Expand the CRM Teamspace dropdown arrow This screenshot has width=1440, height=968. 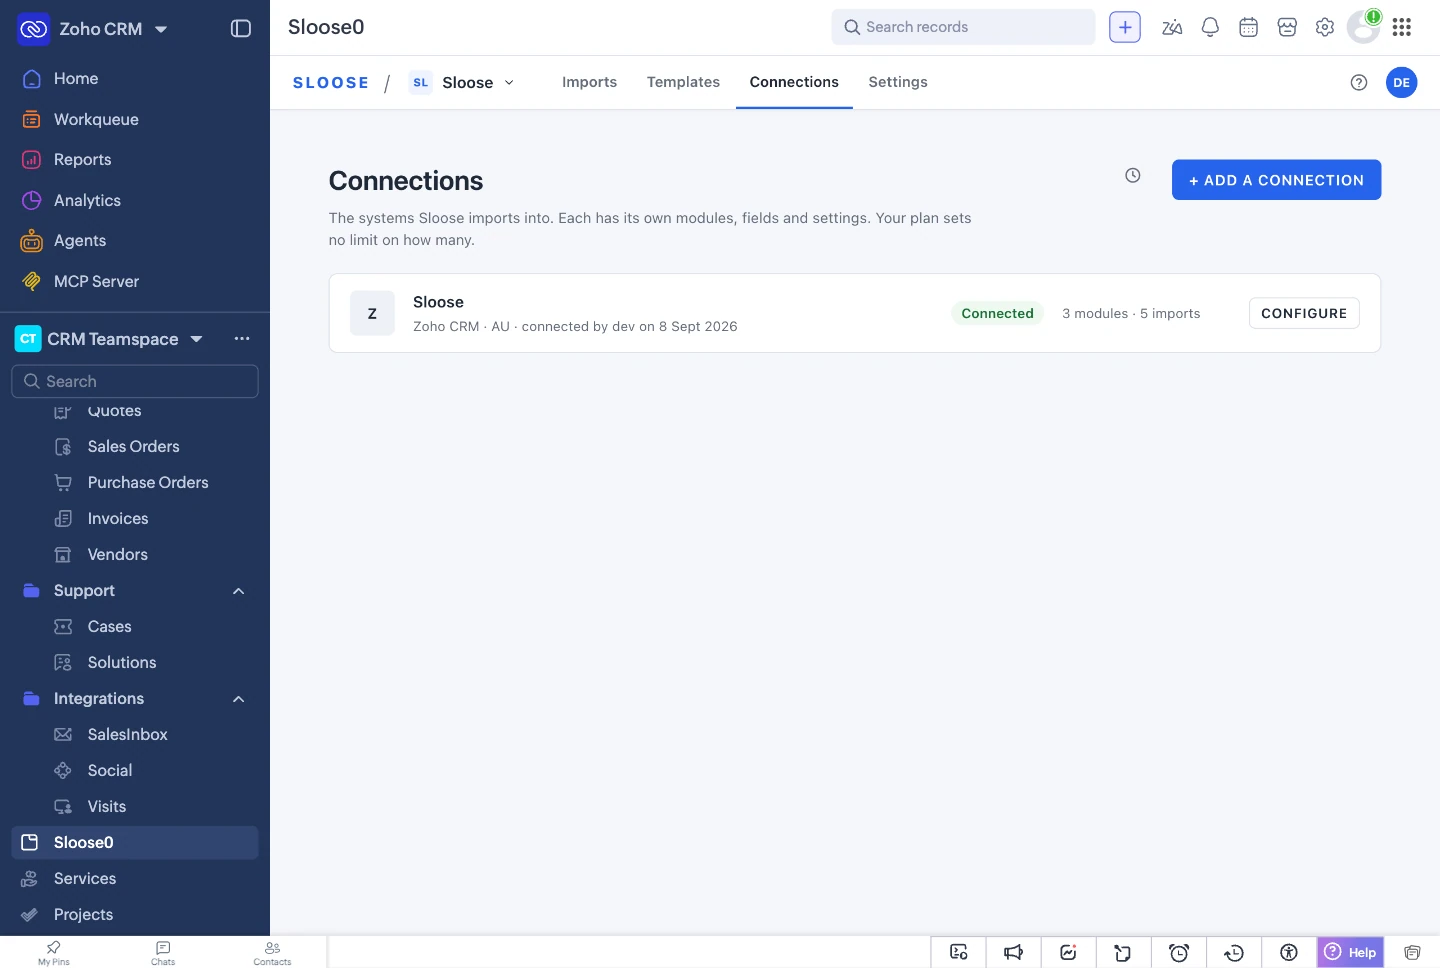196,339
